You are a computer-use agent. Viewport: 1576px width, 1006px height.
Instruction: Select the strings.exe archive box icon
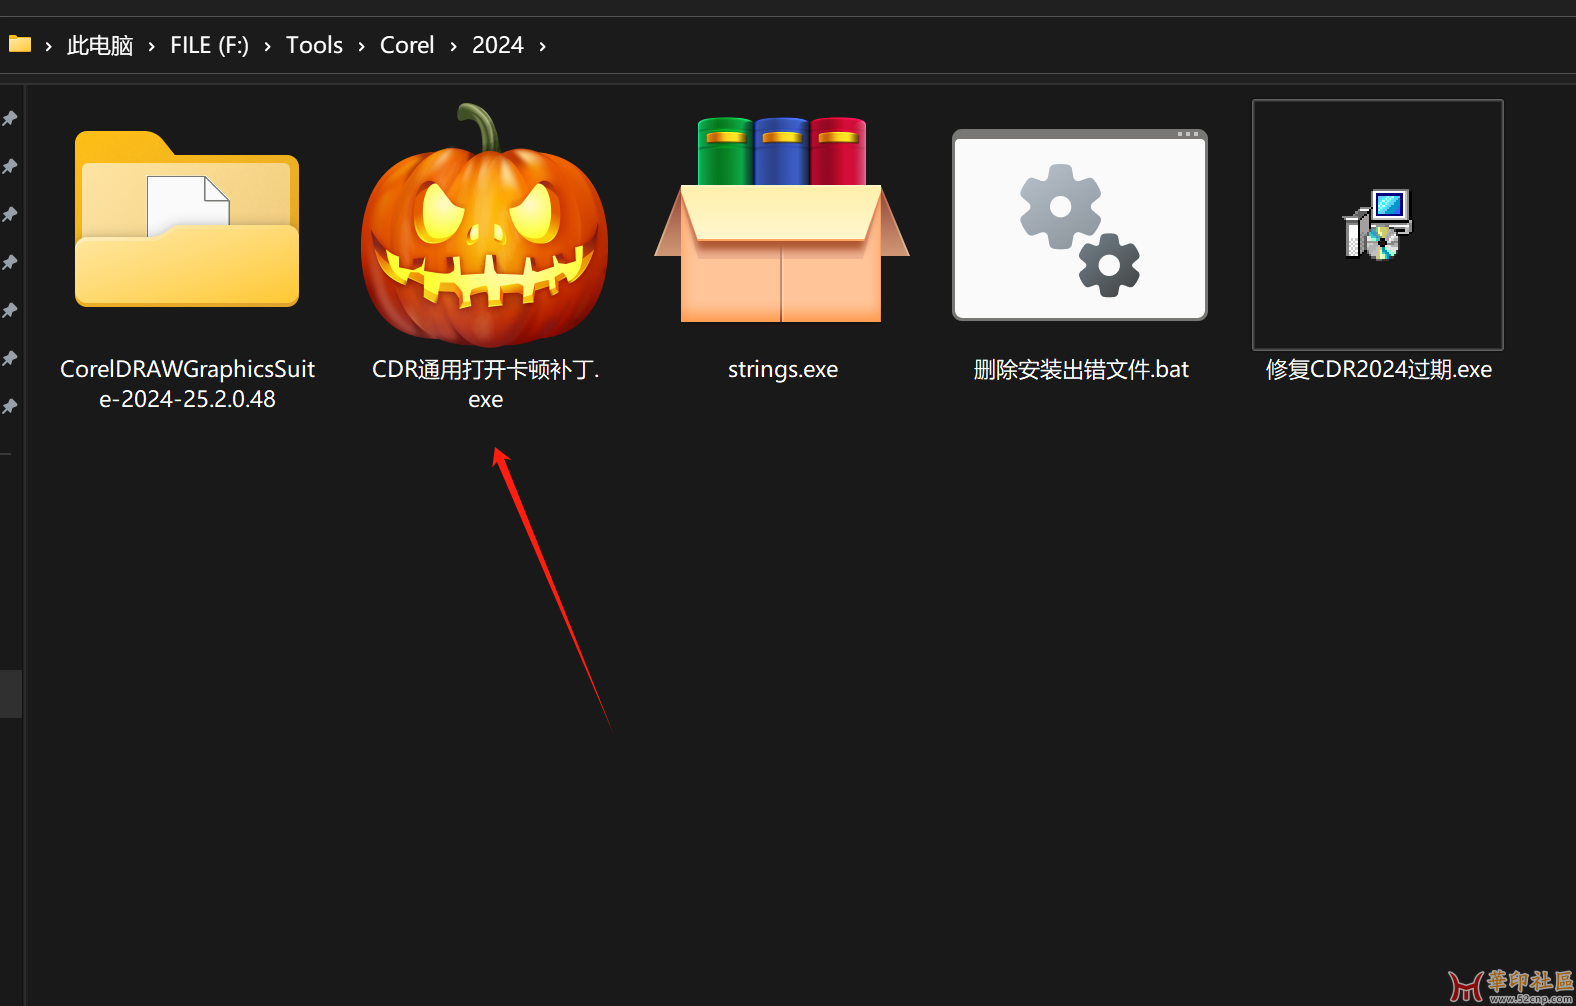[782, 220]
